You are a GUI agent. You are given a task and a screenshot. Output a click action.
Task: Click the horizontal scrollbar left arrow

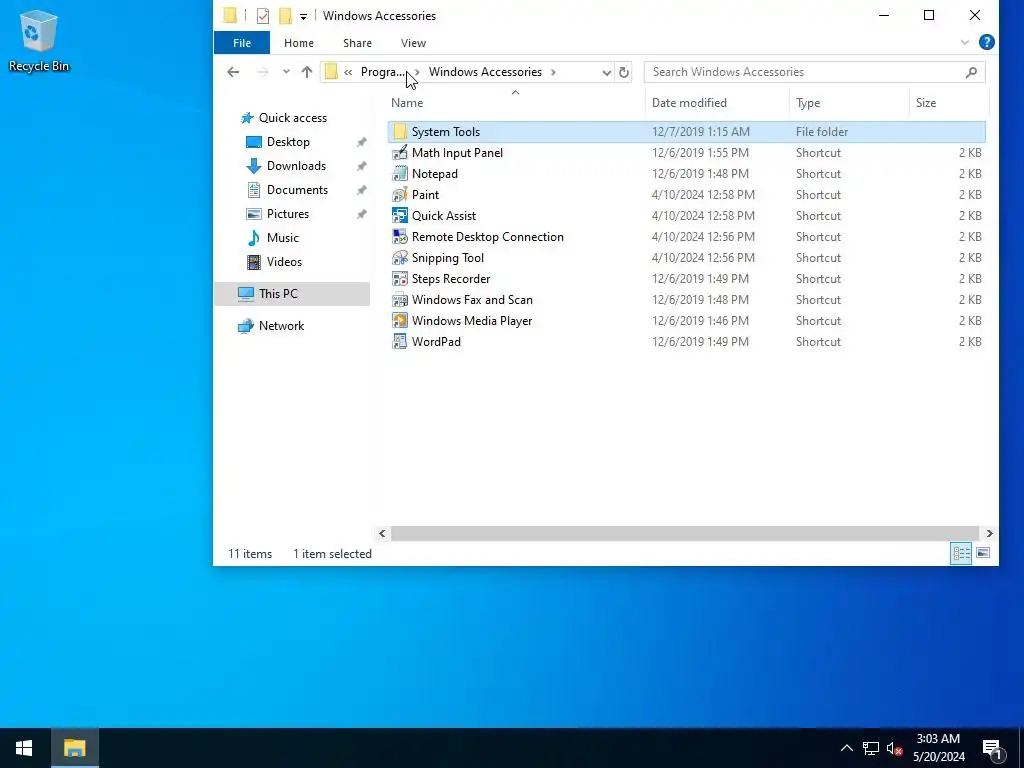point(383,534)
